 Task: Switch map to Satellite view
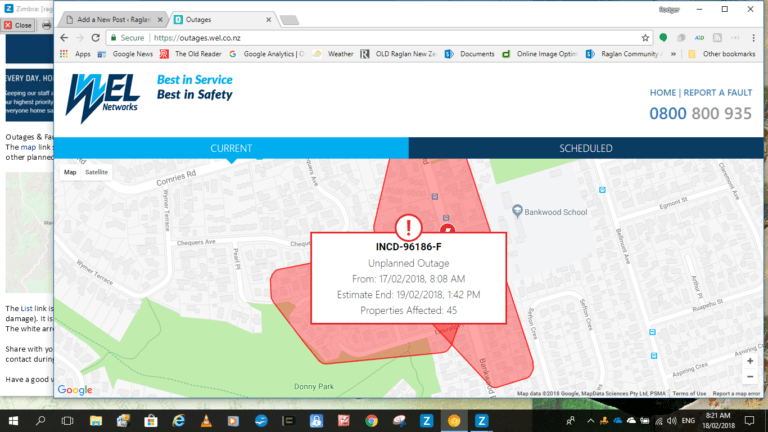96,172
